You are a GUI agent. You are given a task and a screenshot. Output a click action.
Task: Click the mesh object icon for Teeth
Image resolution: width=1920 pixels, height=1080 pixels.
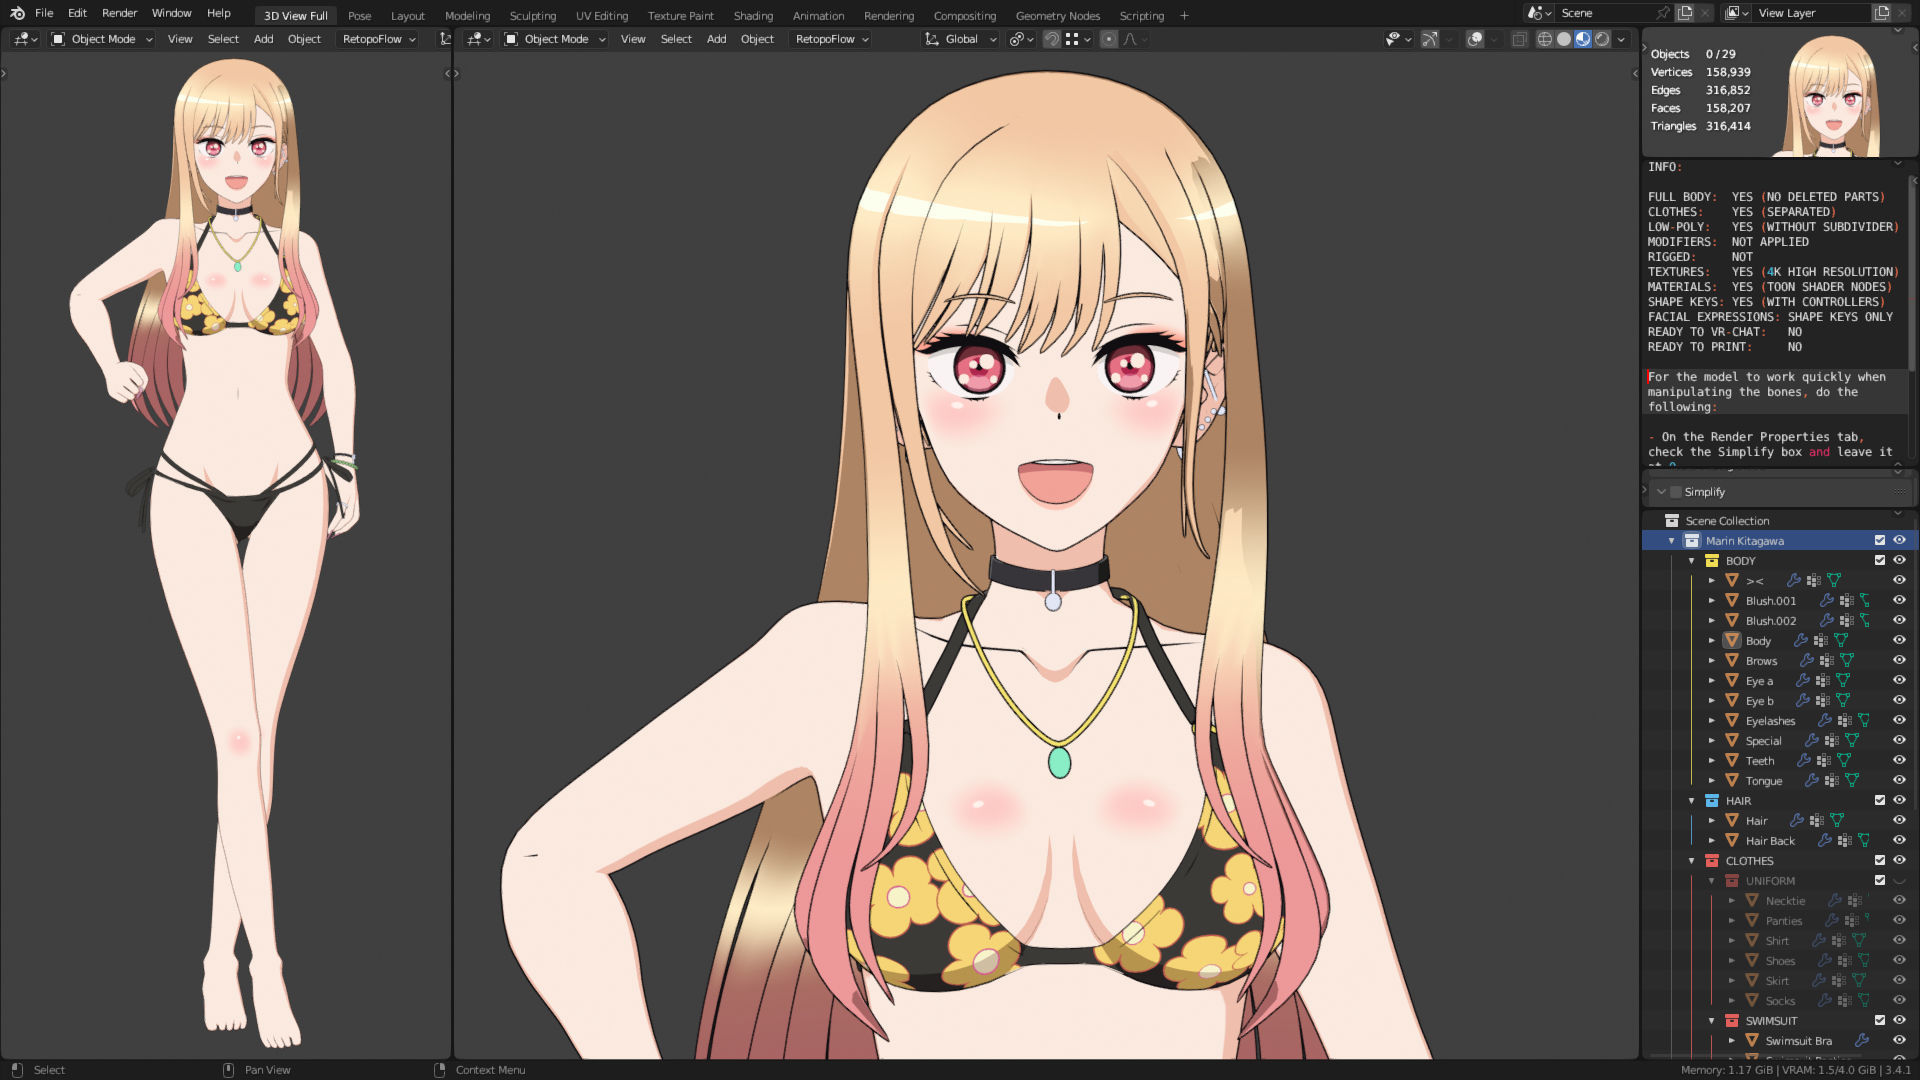tap(1732, 760)
